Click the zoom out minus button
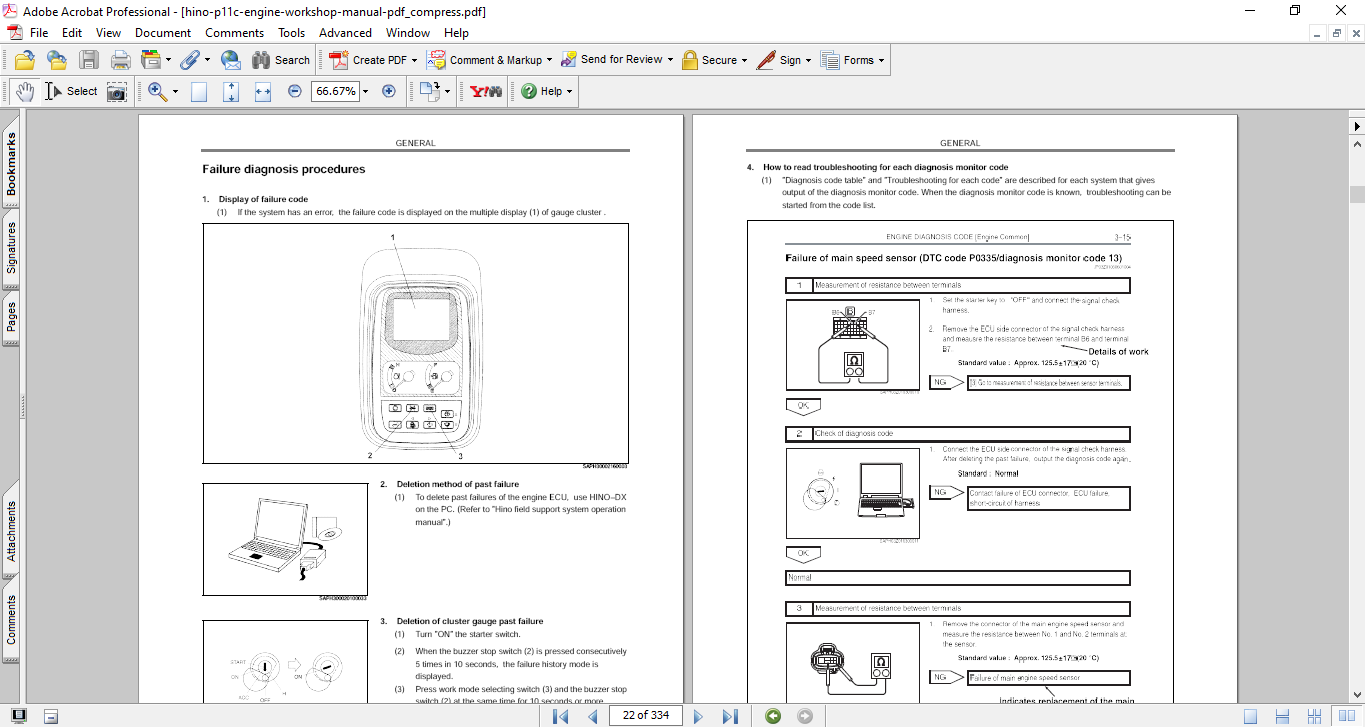 [x=294, y=91]
